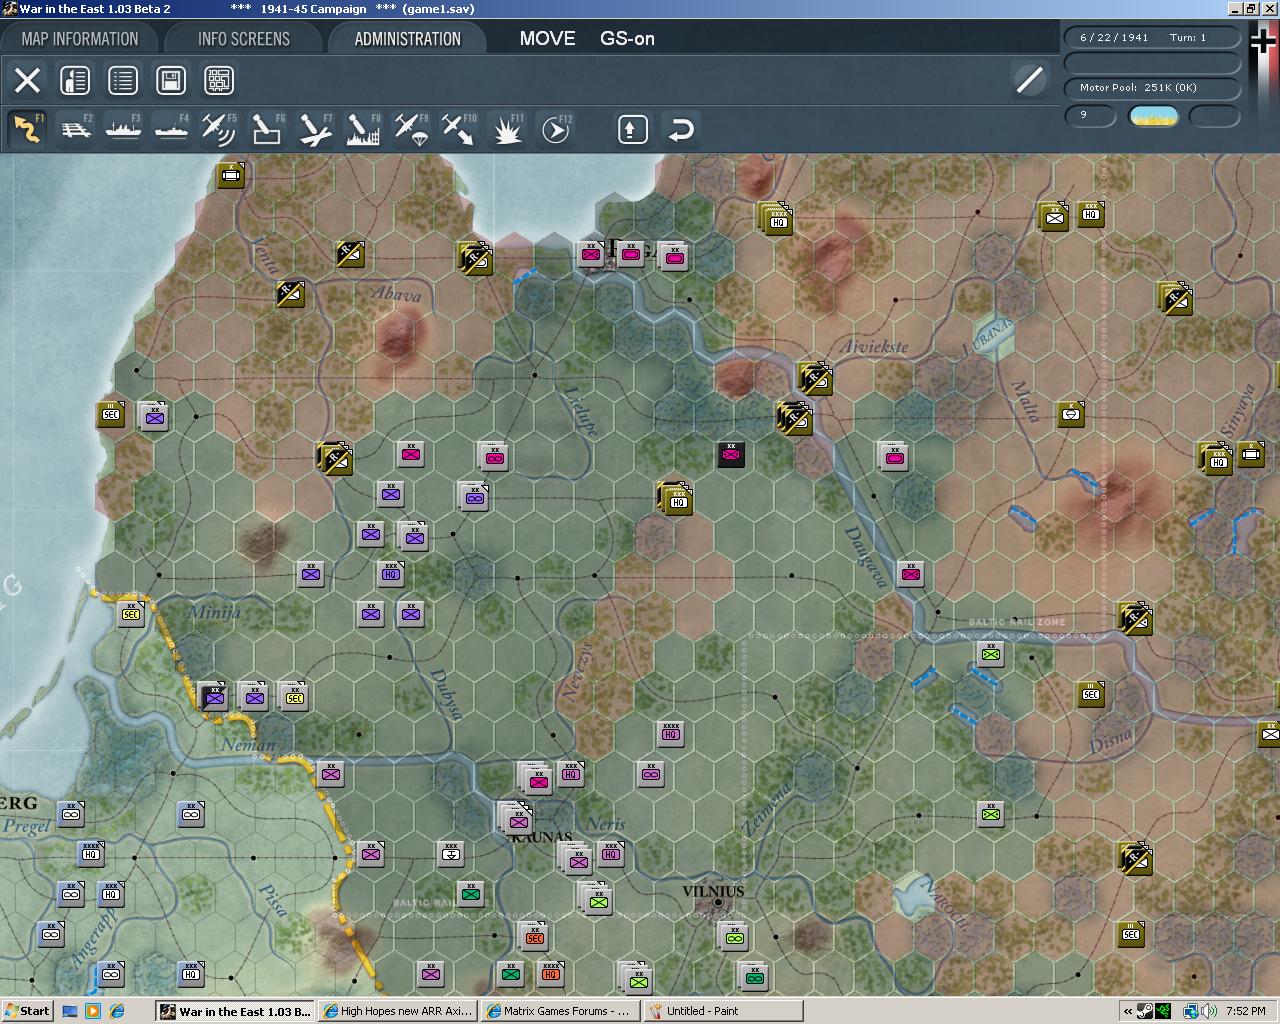Select the F1 move mode icon
The height and width of the screenshot is (1024, 1280).
click(x=28, y=129)
